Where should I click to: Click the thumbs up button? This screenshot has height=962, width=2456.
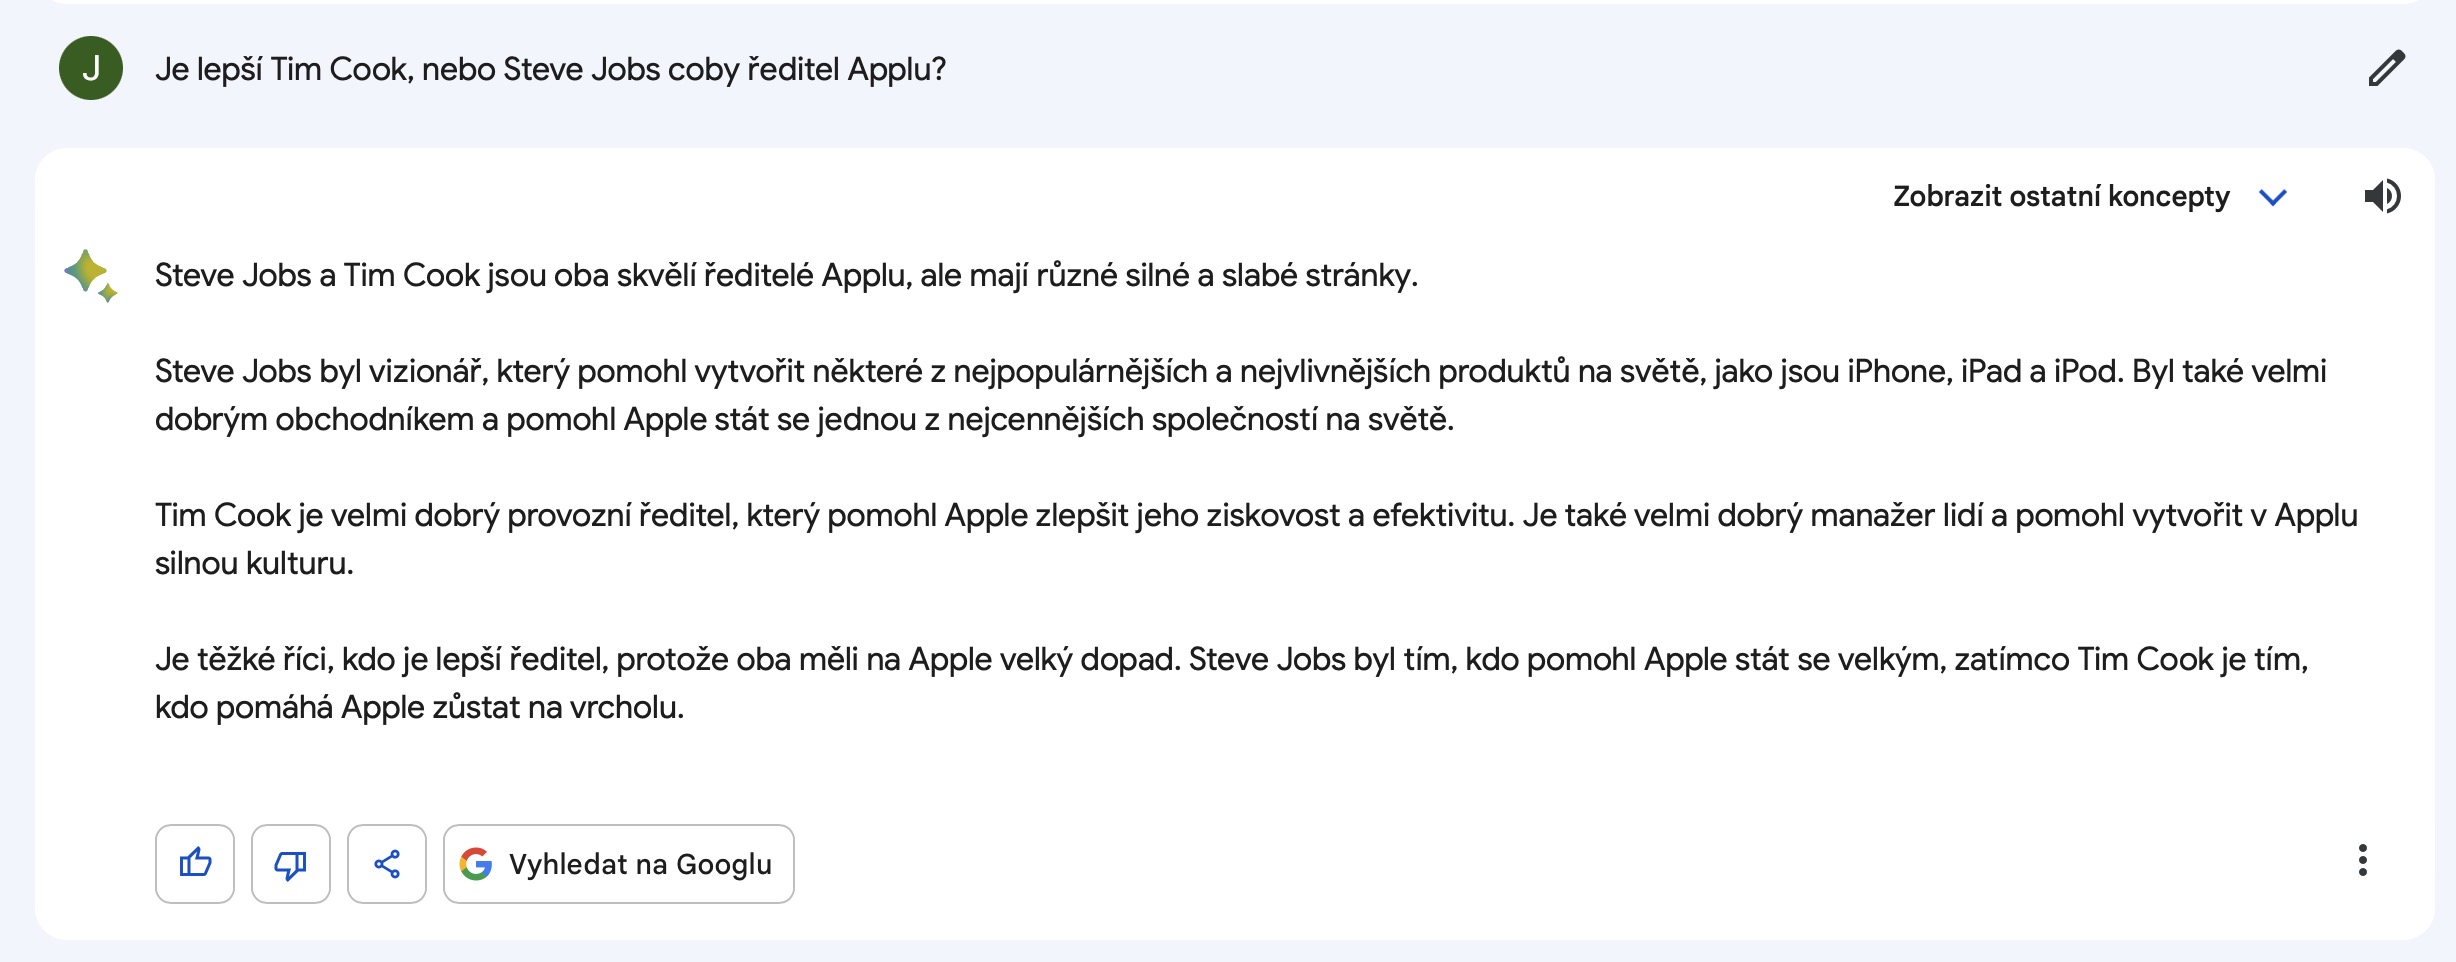[x=195, y=863]
